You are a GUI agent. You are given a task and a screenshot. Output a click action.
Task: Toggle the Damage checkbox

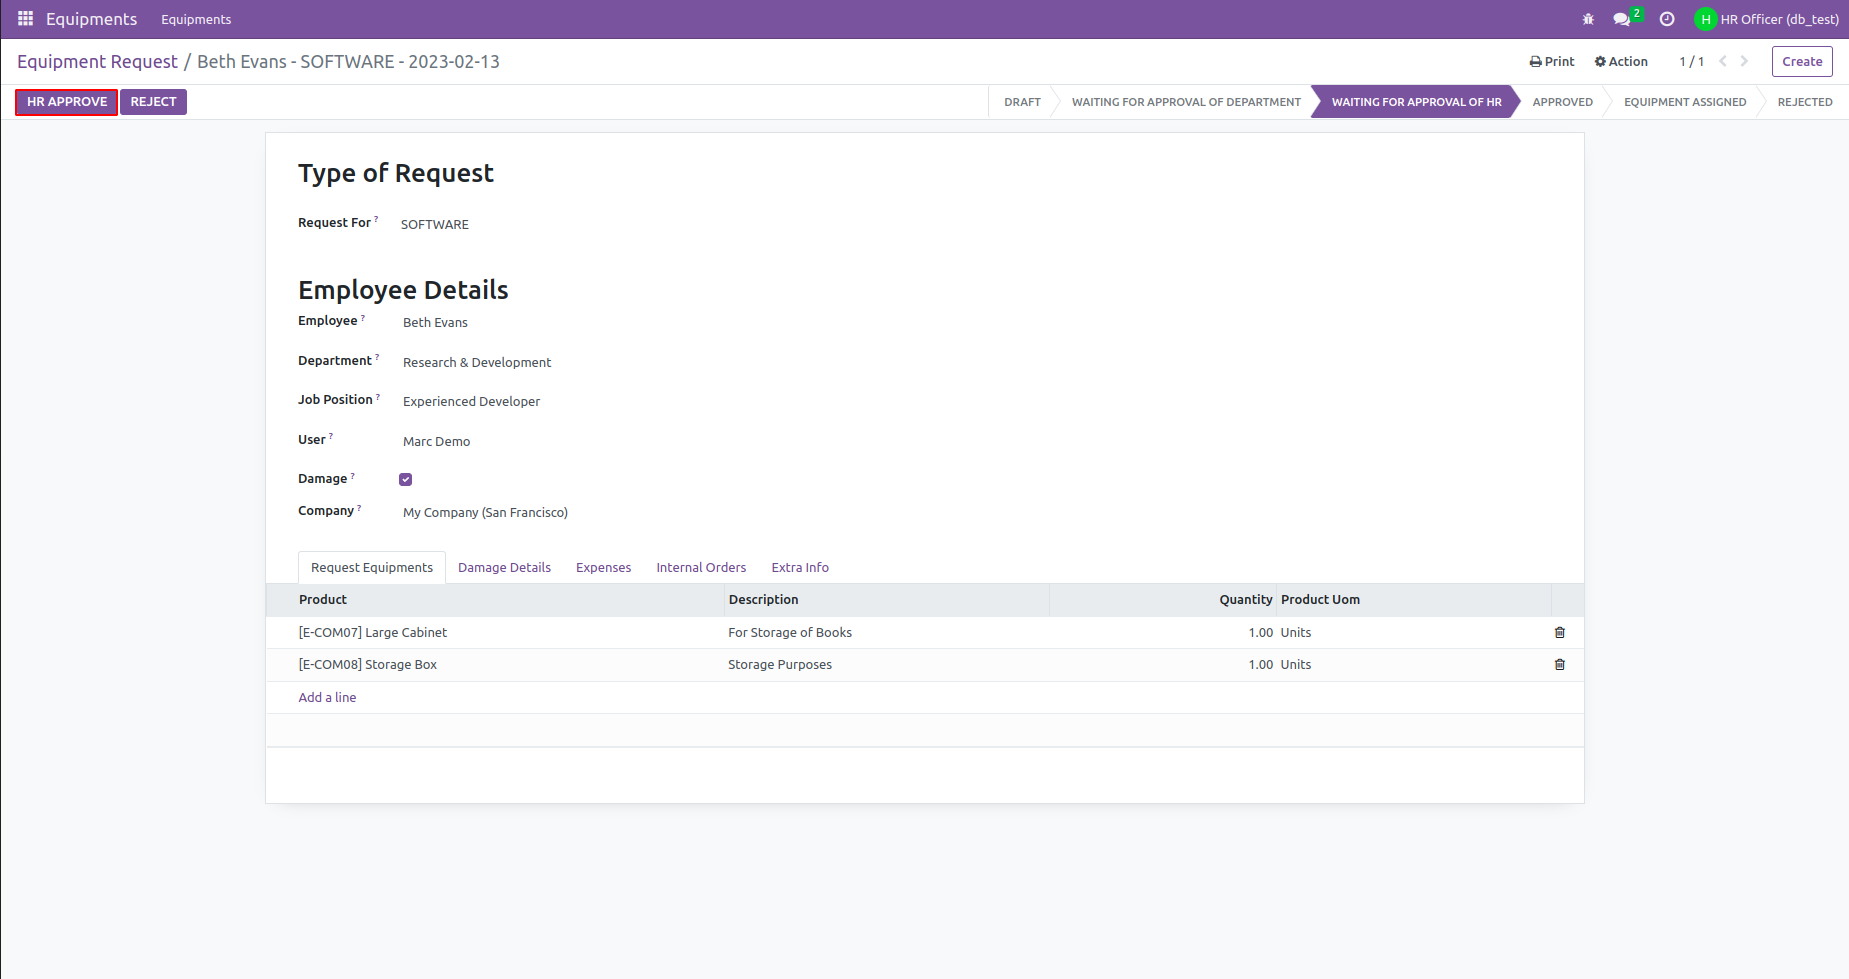pyautogui.click(x=406, y=479)
